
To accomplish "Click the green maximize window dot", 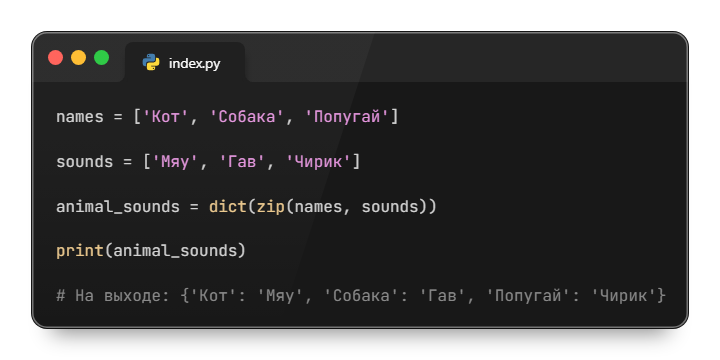I will click(x=101, y=58).
